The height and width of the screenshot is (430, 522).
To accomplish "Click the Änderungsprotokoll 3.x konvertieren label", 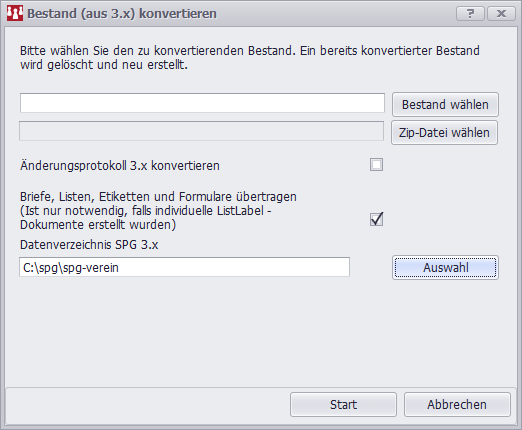I will (120, 165).
